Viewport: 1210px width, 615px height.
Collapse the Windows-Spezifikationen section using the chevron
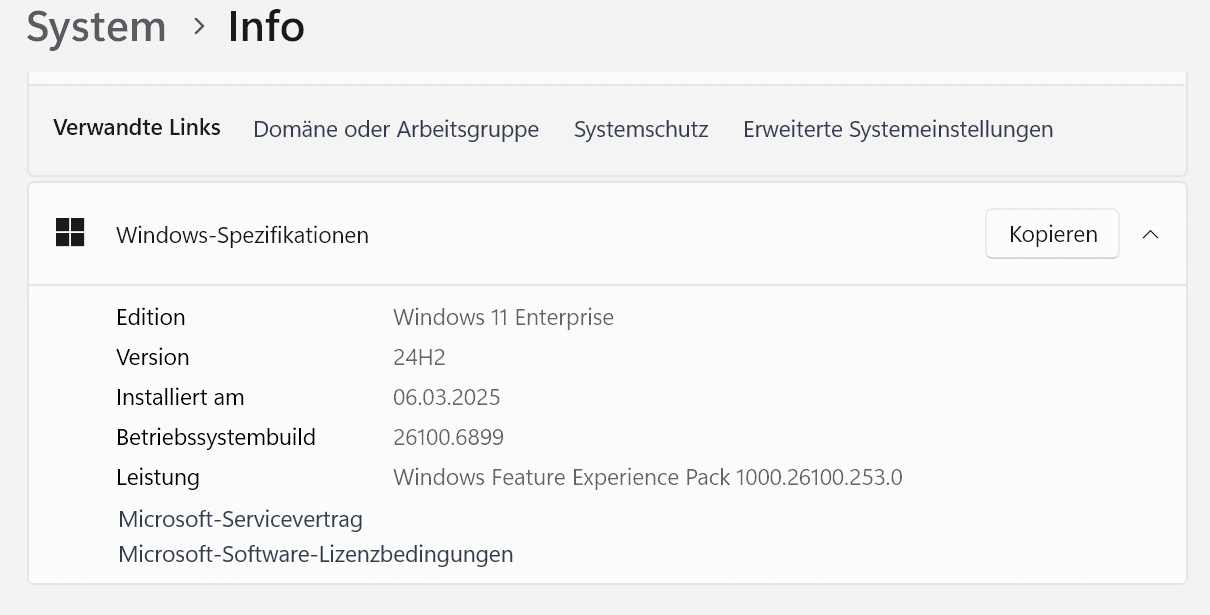1151,234
